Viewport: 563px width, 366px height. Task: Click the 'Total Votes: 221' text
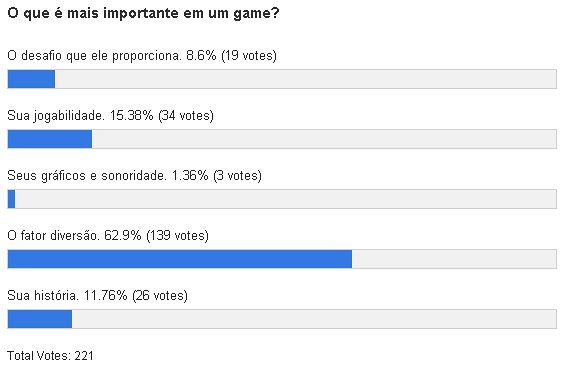[50, 356]
